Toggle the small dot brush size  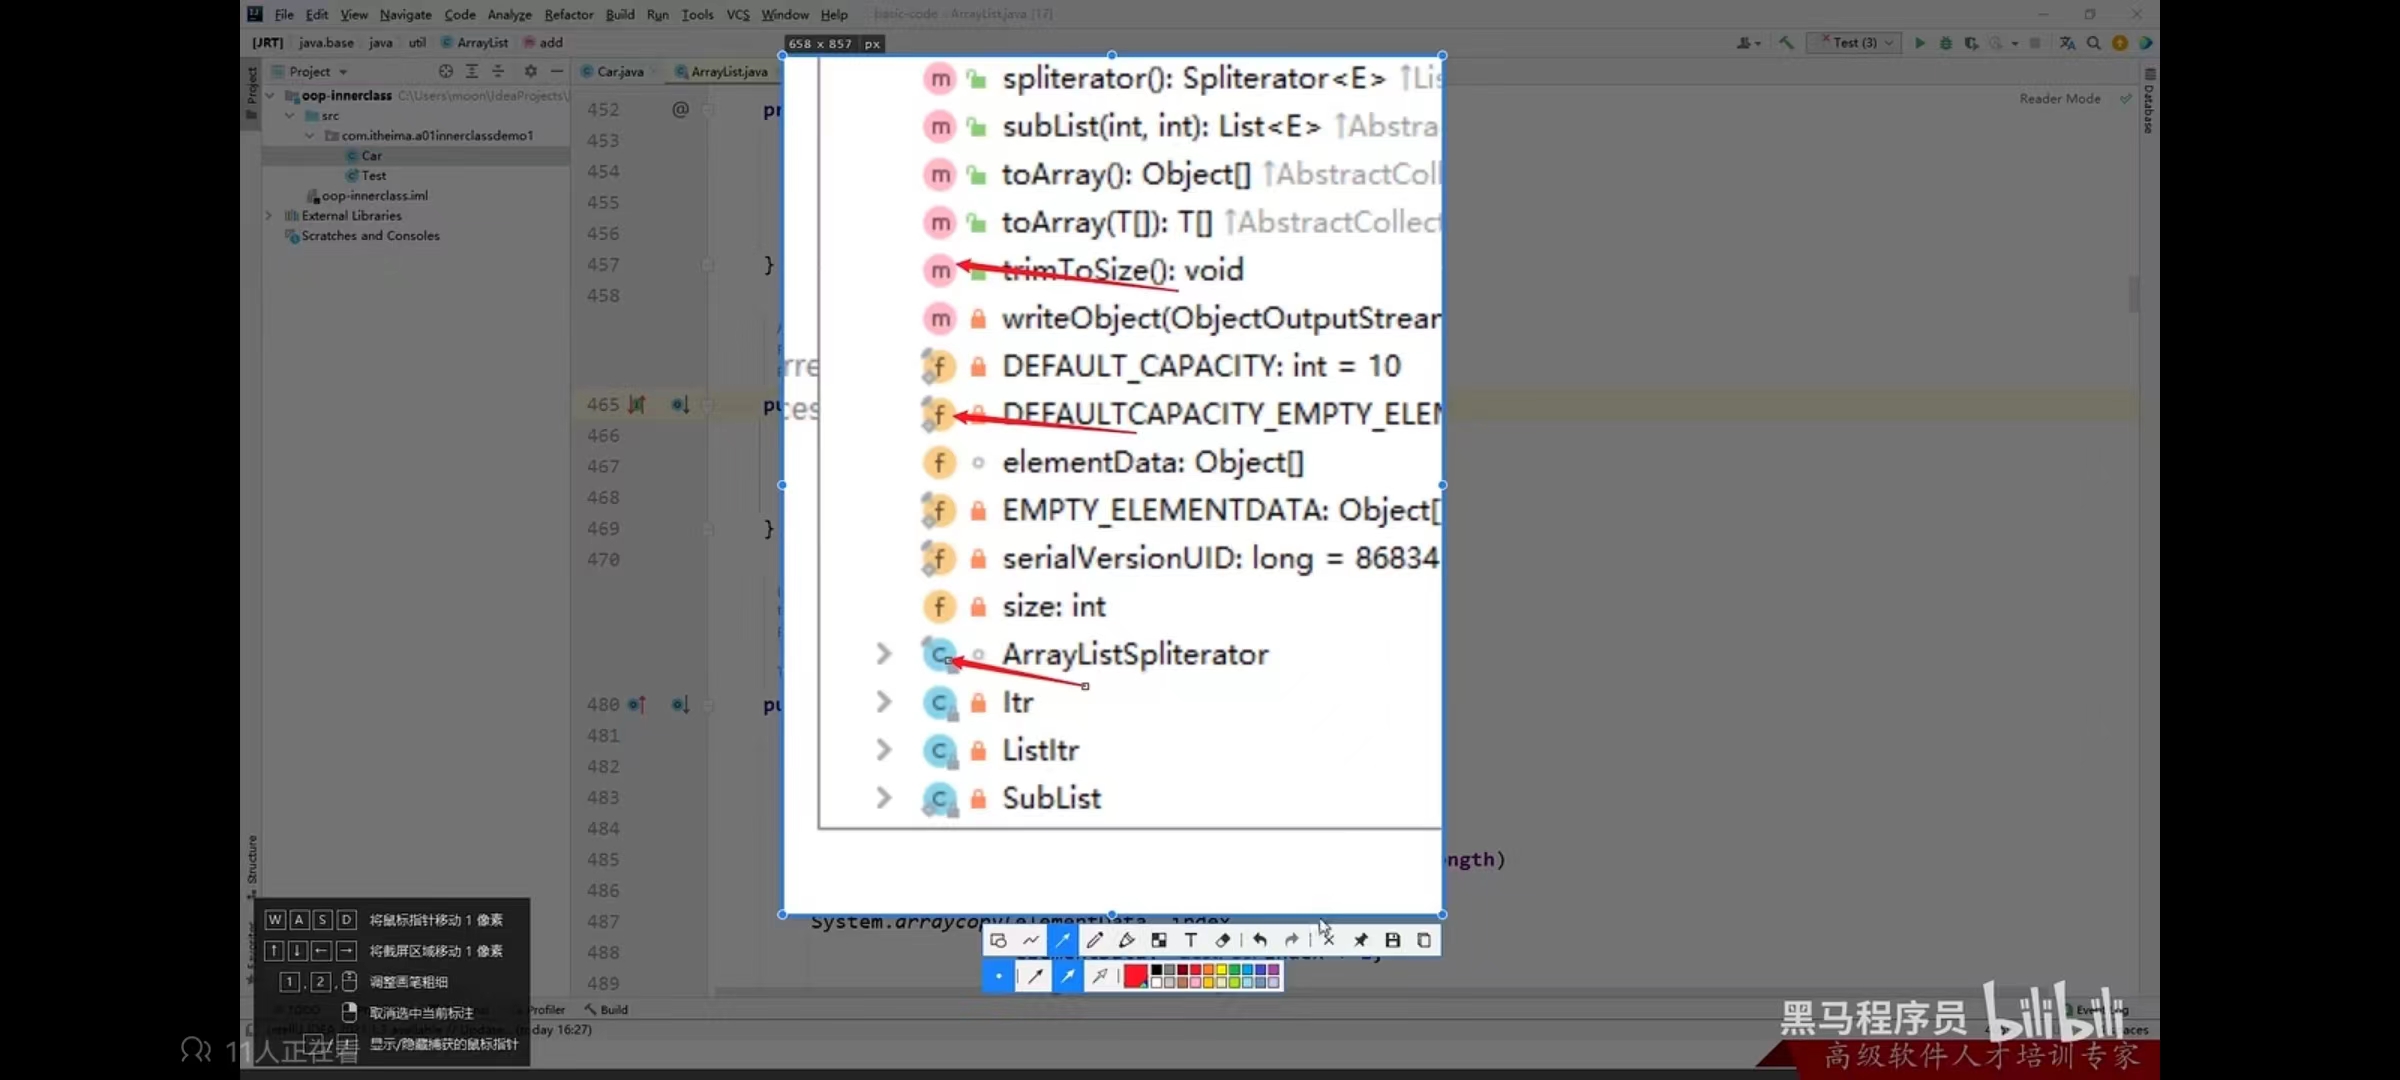(998, 976)
